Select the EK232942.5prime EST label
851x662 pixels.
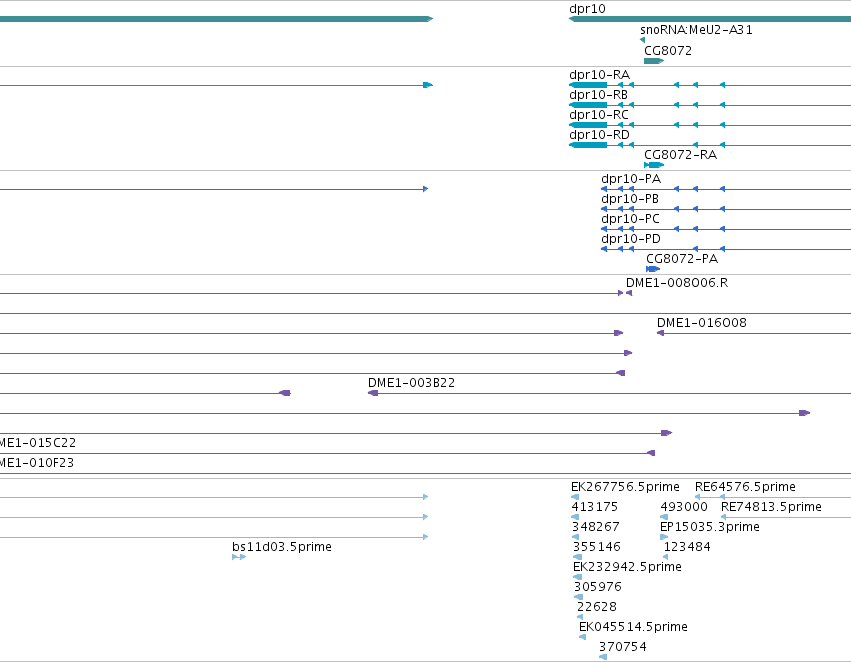tap(627, 567)
